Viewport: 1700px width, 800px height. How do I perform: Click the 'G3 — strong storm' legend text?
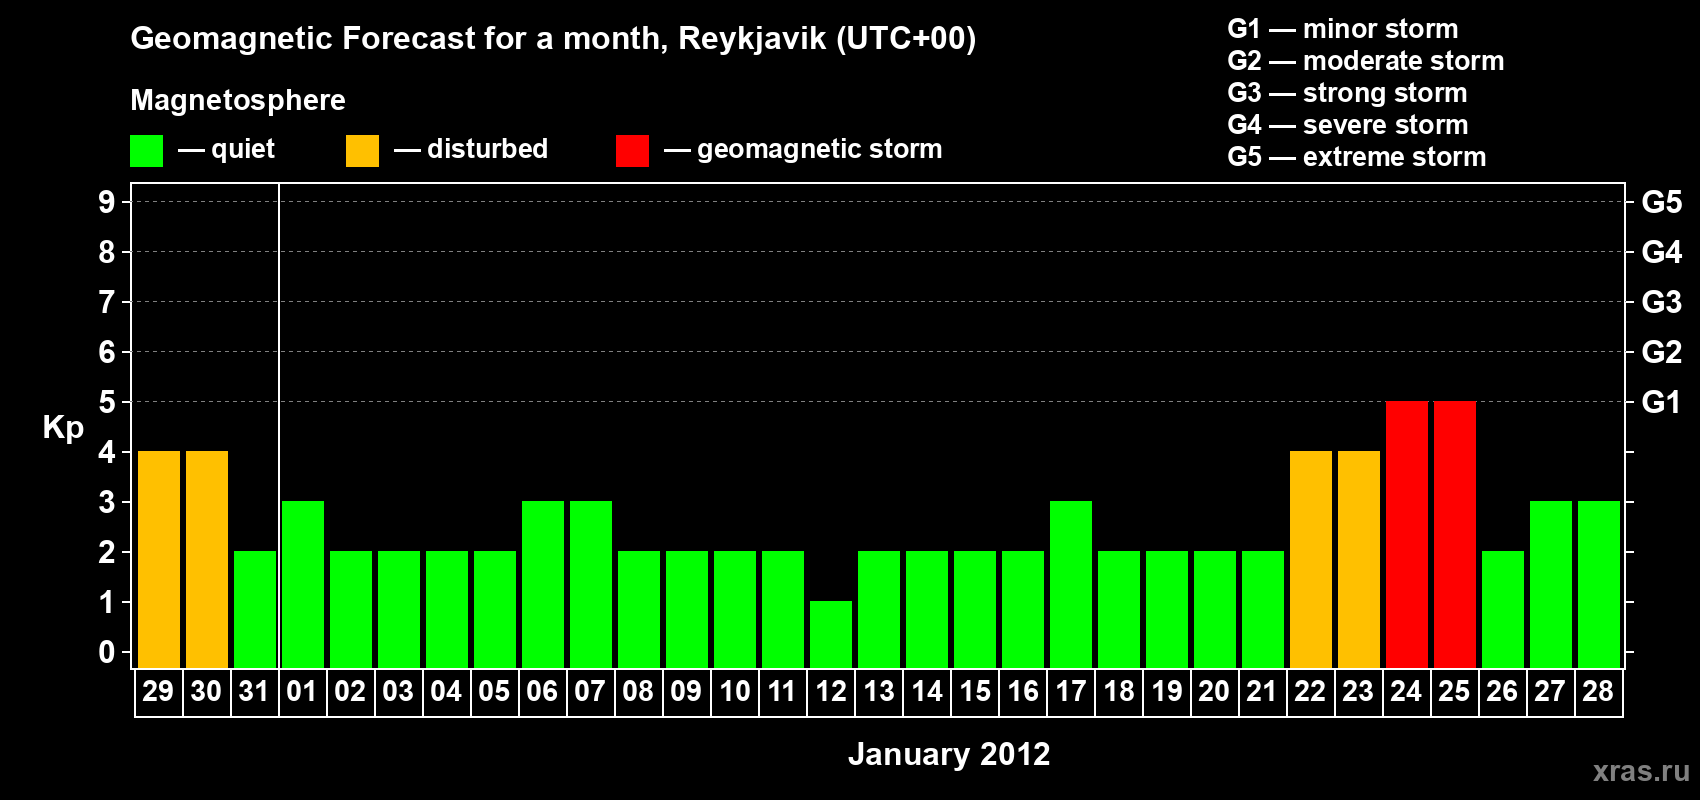click(1348, 93)
